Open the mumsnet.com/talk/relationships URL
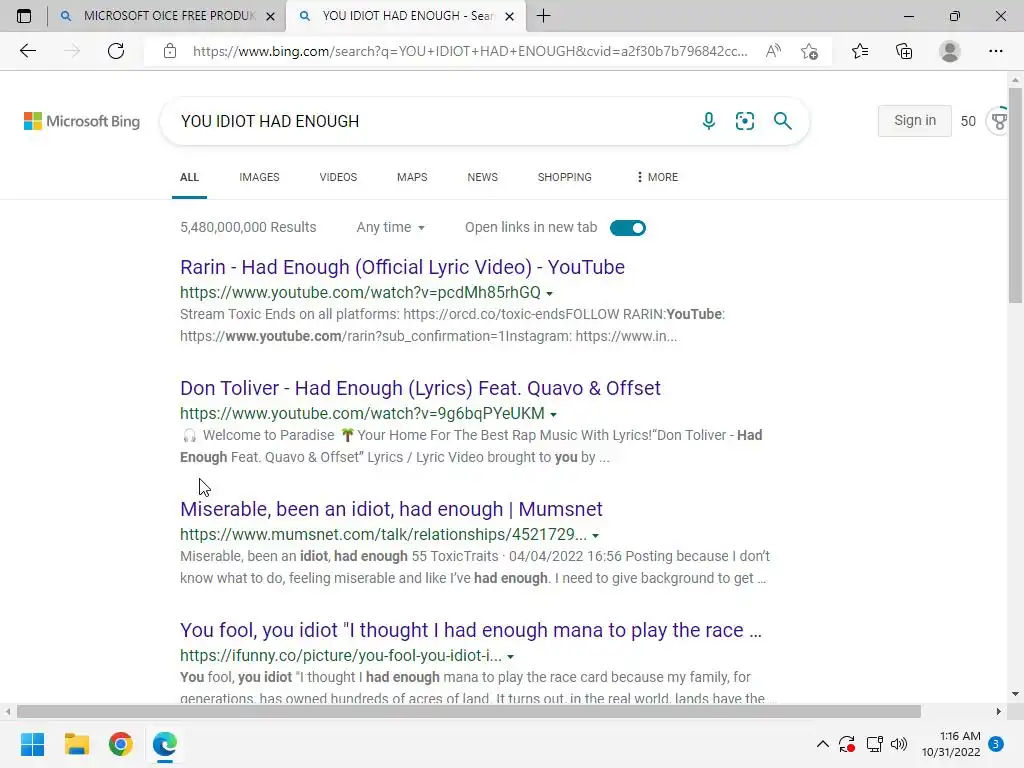The image size is (1024, 768). point(383,534)
